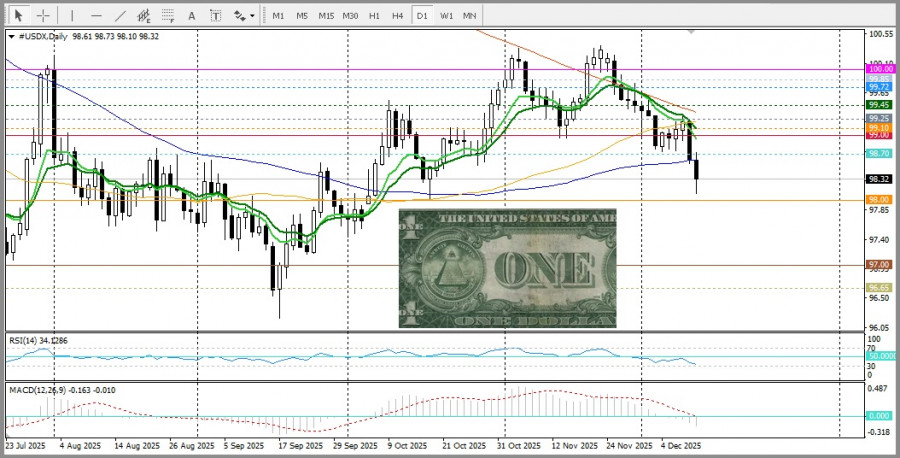Click the 9 Oct 2025 date label
The width and height of the screenshot is (900, 458).
(407, 445)
